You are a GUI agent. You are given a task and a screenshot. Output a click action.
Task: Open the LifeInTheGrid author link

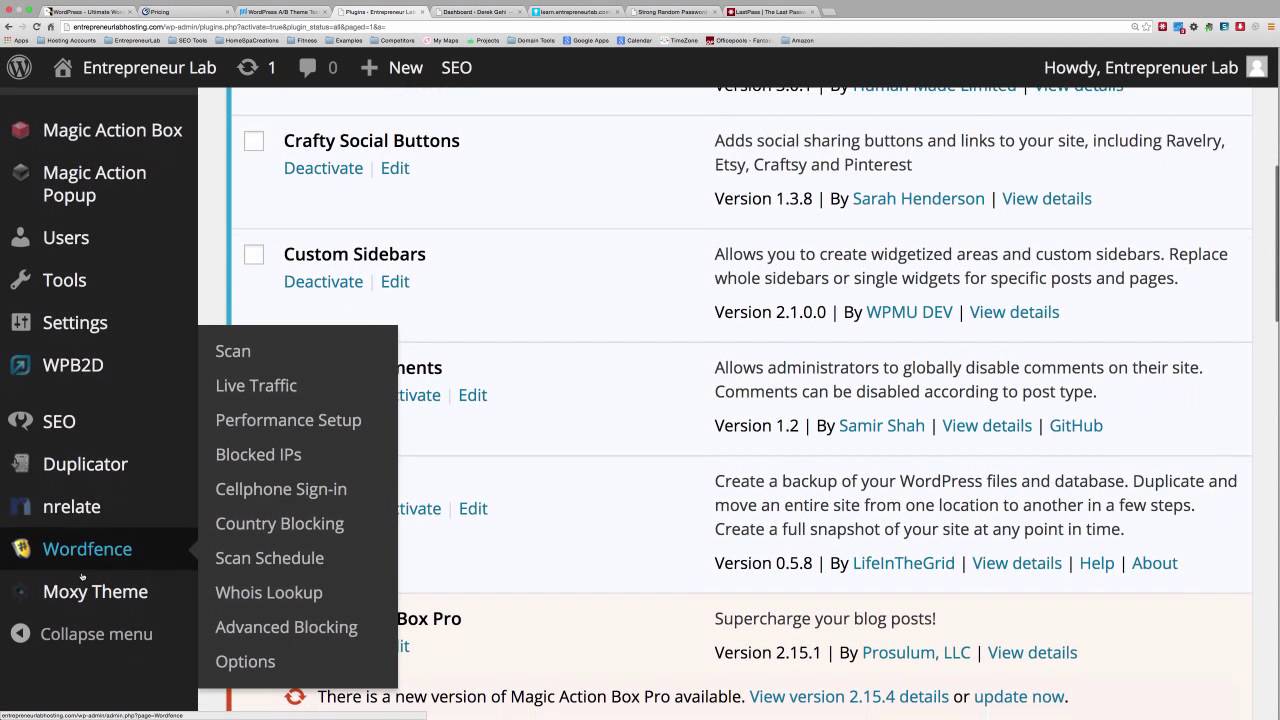click(903, 563)
